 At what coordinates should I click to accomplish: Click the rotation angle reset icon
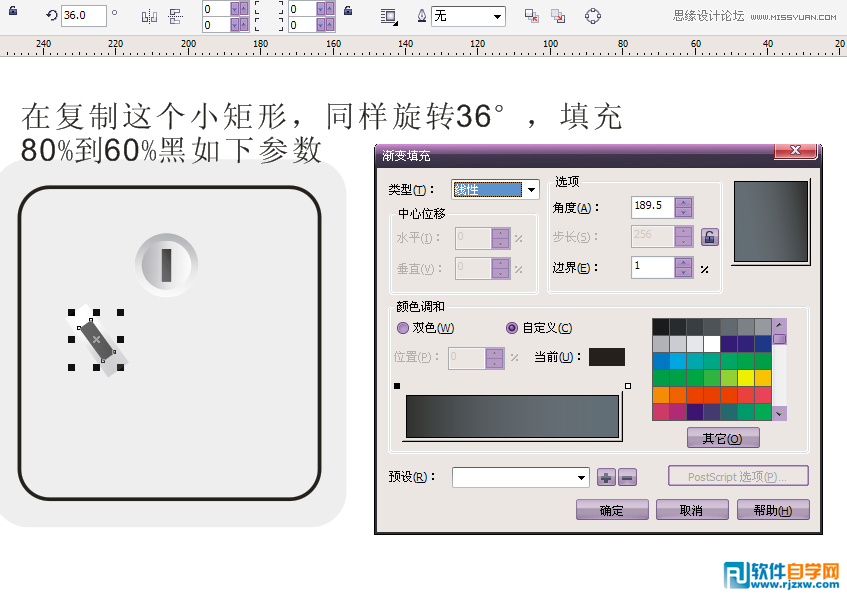point(51,15)
